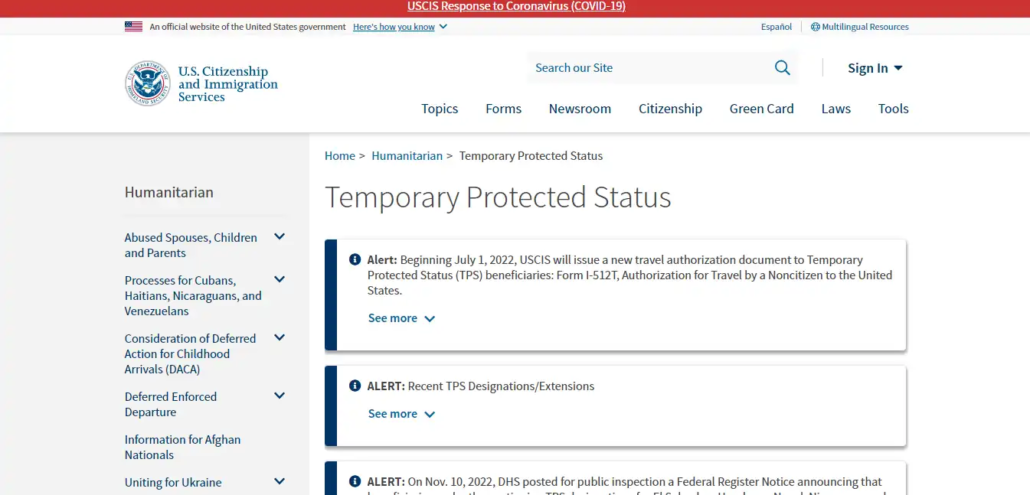Click the USCIS Homeland Security seal logo
The width and height of the screenshot is (1030, 495).
click(148, 83)
